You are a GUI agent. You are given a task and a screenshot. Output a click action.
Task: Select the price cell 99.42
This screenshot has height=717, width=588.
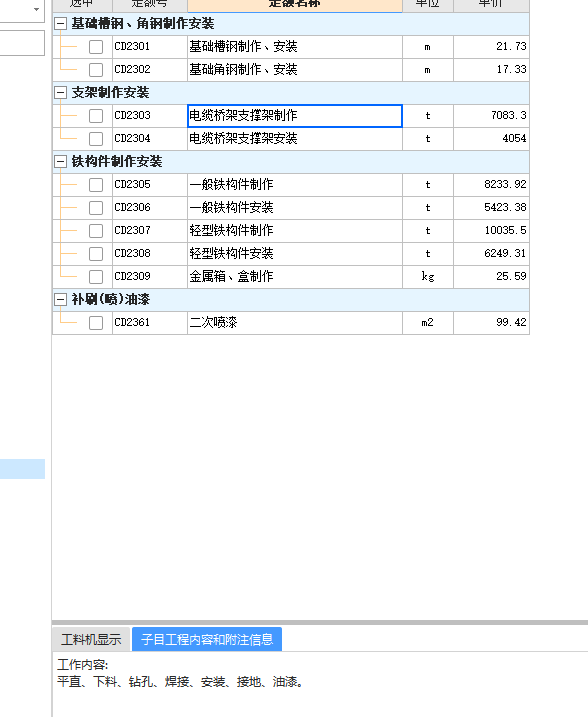click(x=492, y=322)
